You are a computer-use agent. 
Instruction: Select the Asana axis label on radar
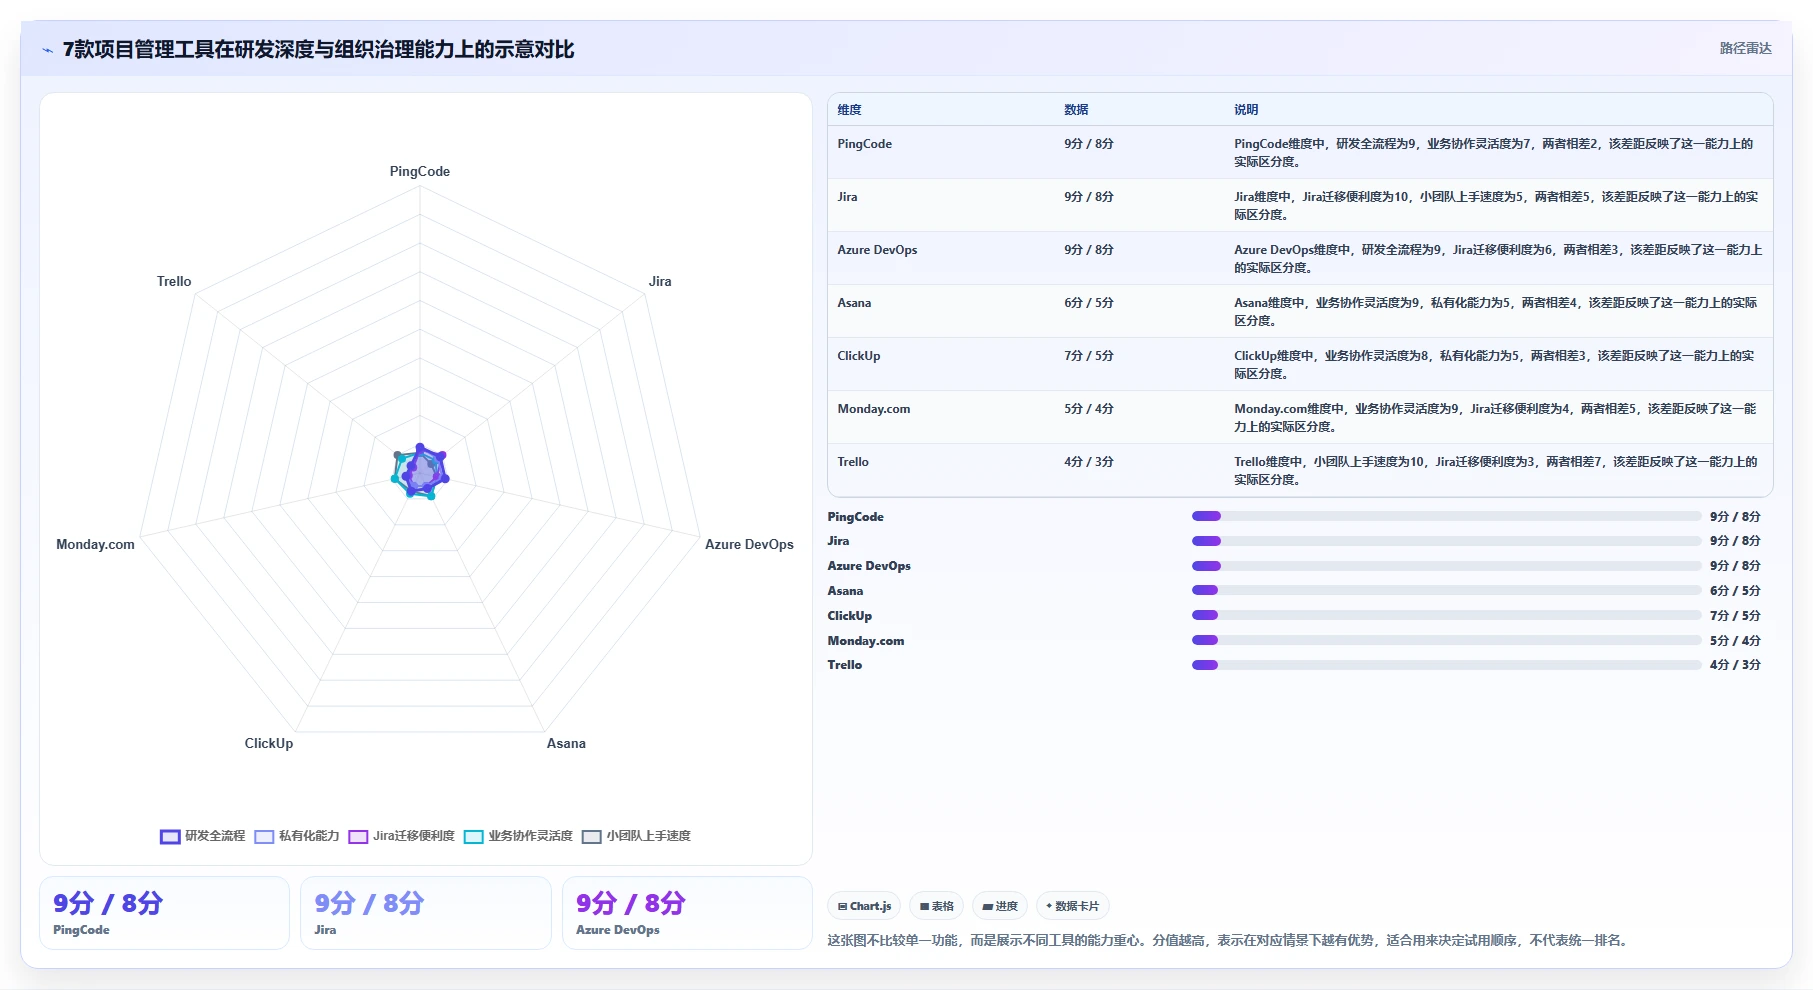[566, 744]
